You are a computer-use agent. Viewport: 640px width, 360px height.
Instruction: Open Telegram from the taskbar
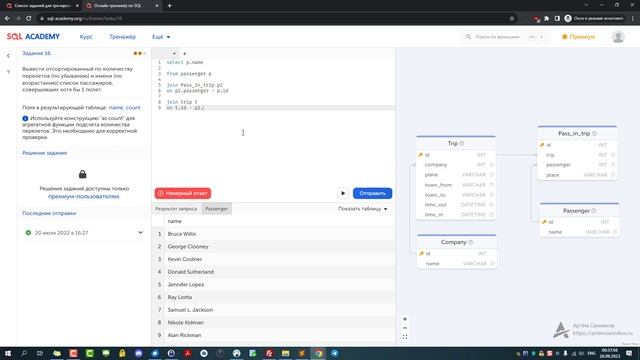pos(334,353)
